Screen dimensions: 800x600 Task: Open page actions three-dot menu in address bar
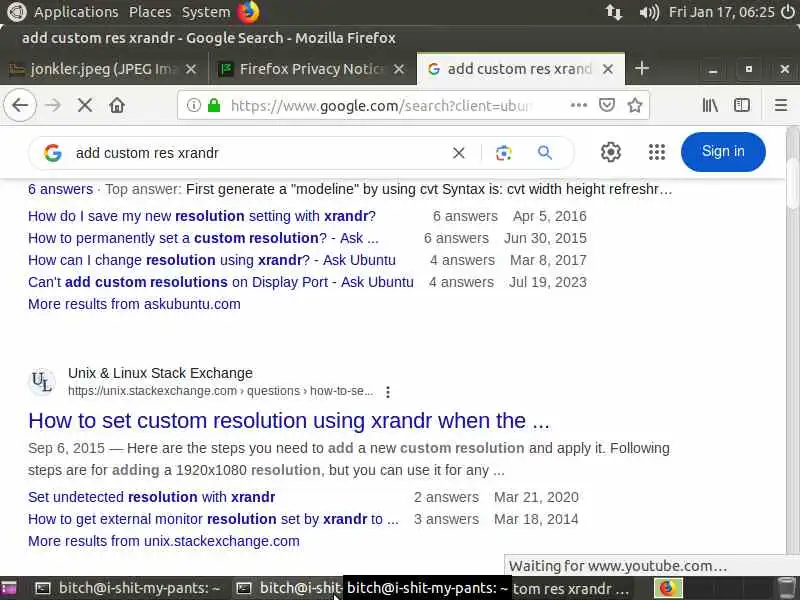click(579, 106)
